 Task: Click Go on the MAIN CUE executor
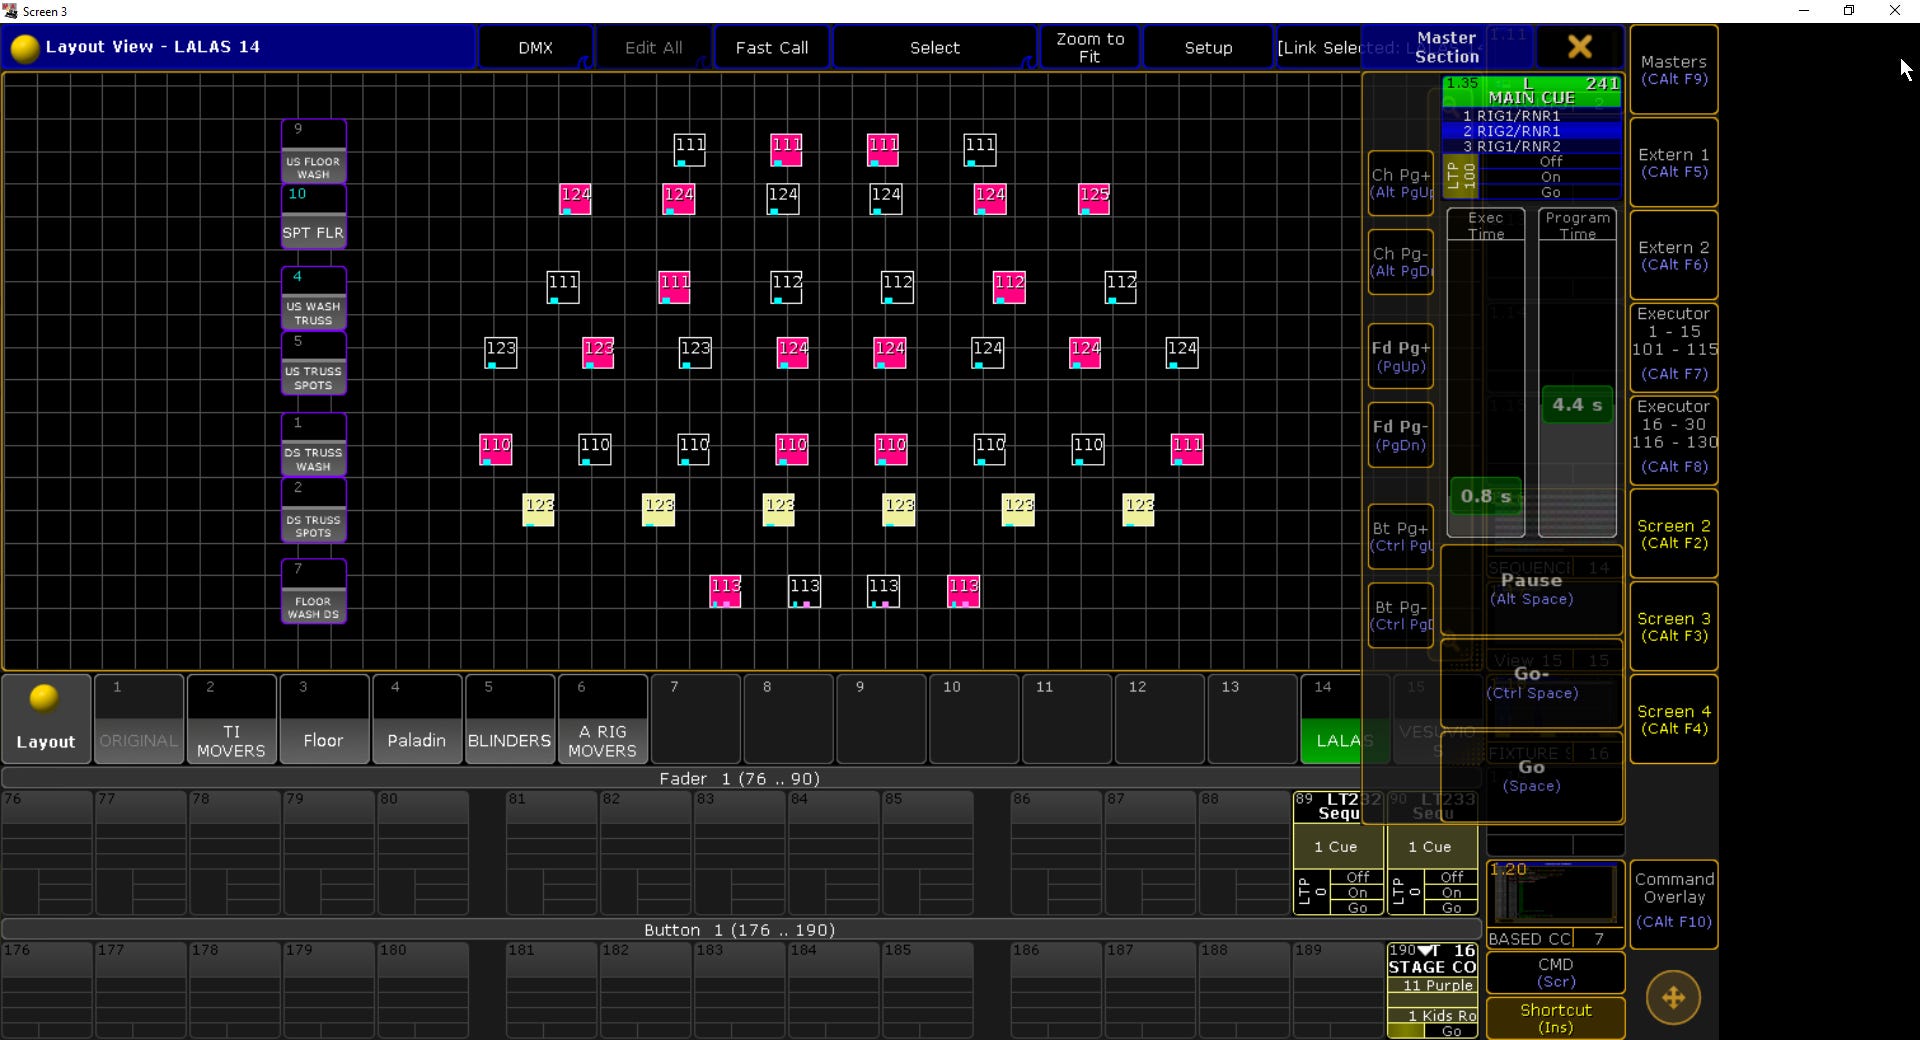pyautogui.click(x=1550, y=192)
